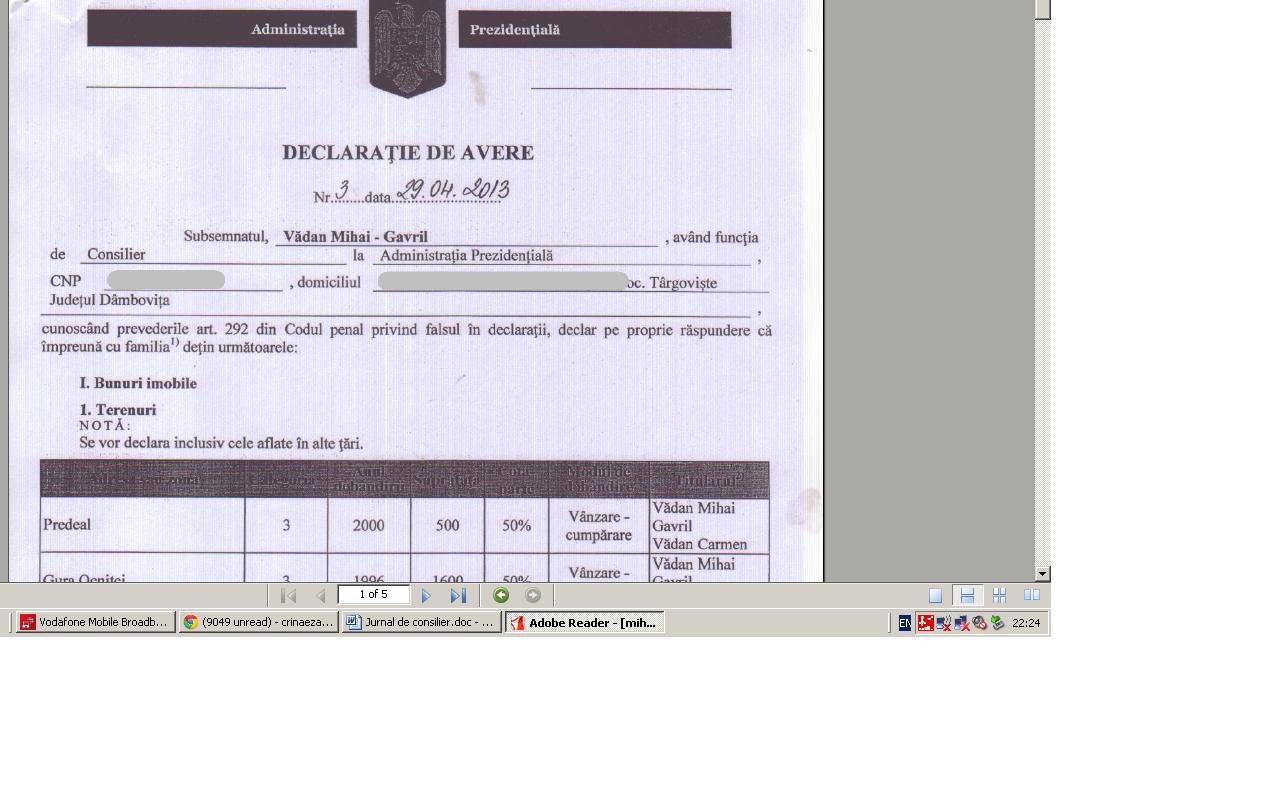1280x800 pixels.
Task: Go to the previous page
Action: 320,596
